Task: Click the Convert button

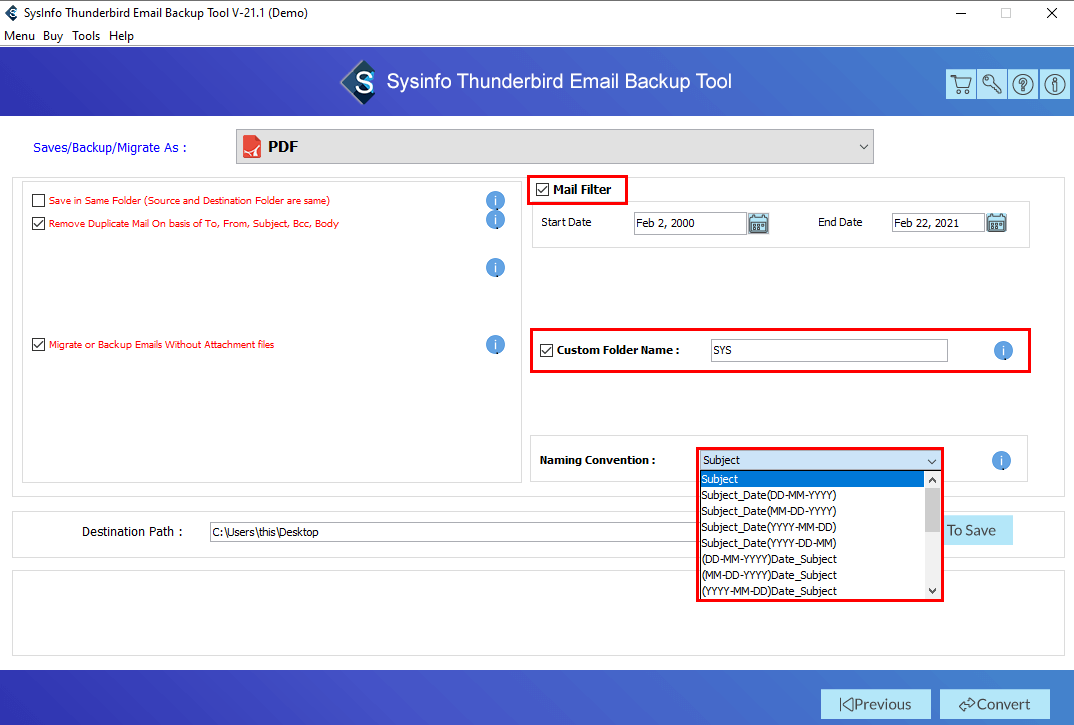Action: [994, 704]
